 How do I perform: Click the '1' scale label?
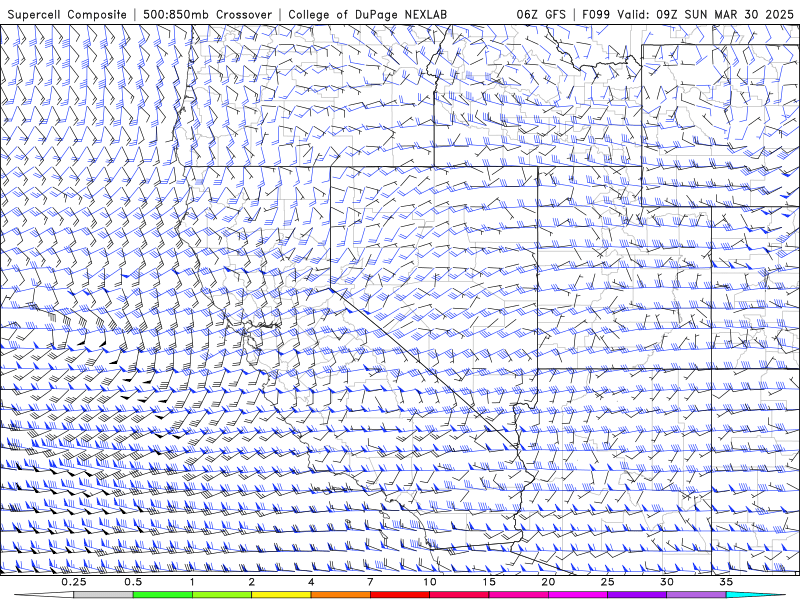tap(192, 582)
